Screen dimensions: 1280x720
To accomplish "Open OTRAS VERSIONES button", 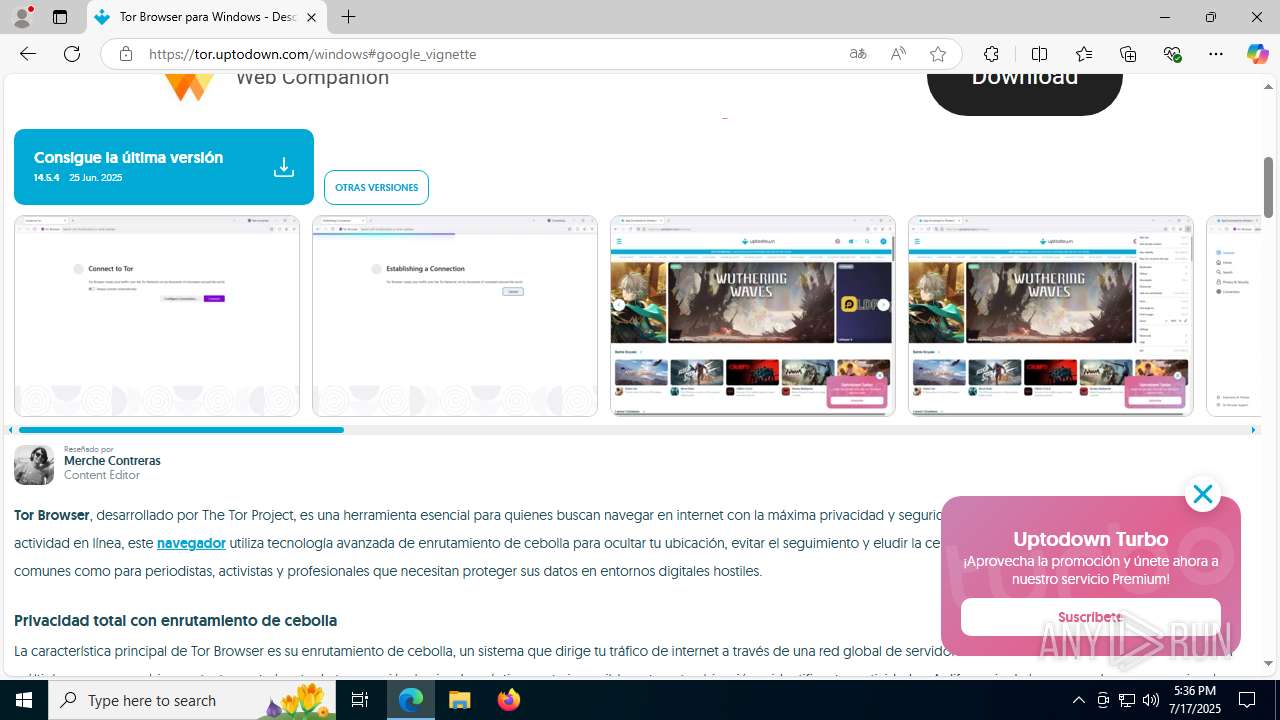I will pyautogui.click(x=376, y=187).
